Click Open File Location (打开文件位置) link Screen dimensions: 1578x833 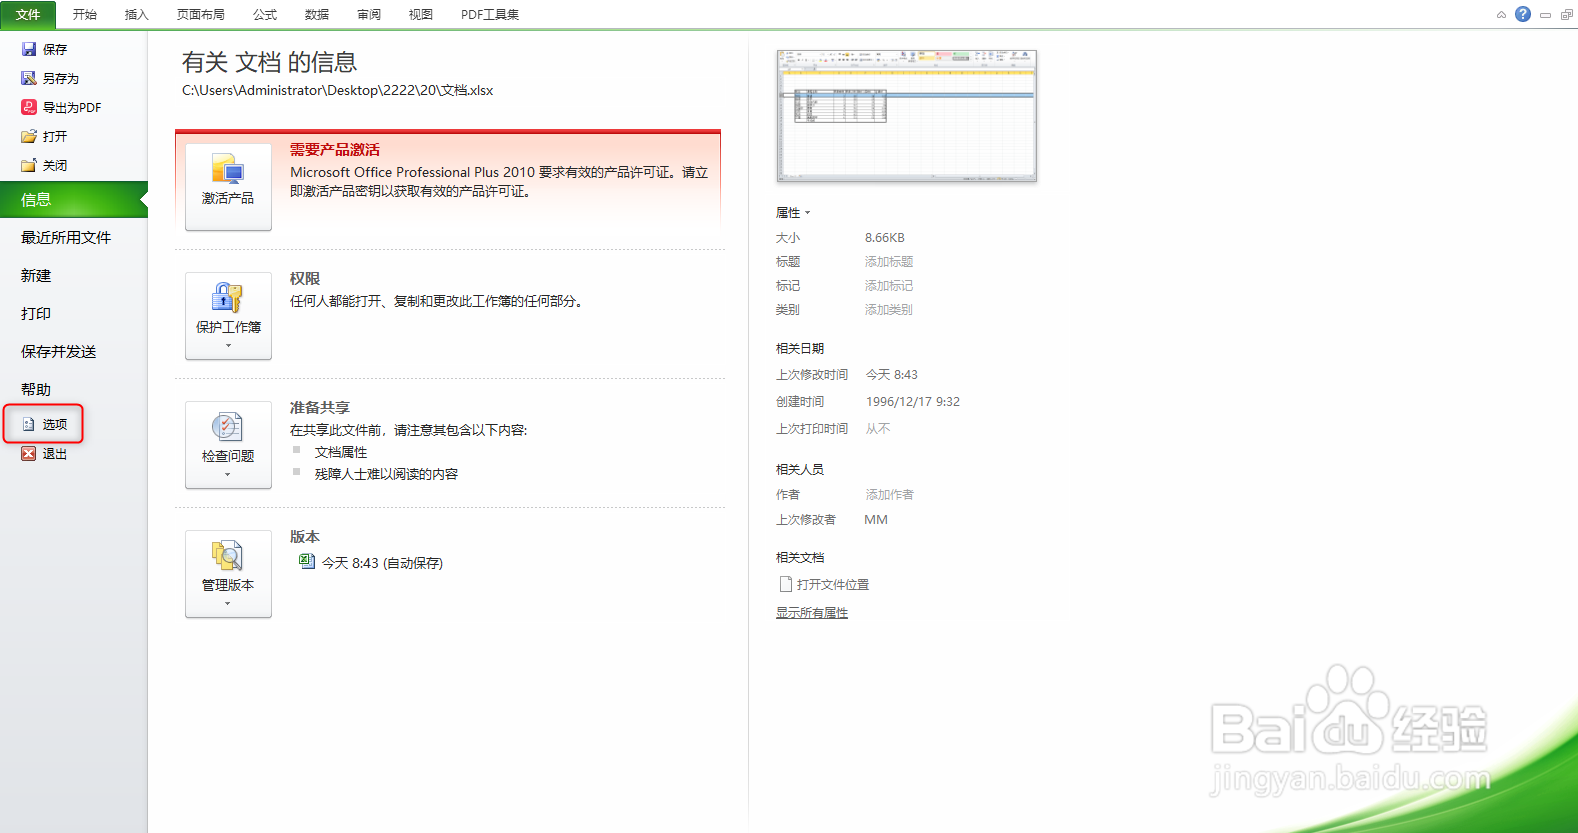(x=833, y=584)
